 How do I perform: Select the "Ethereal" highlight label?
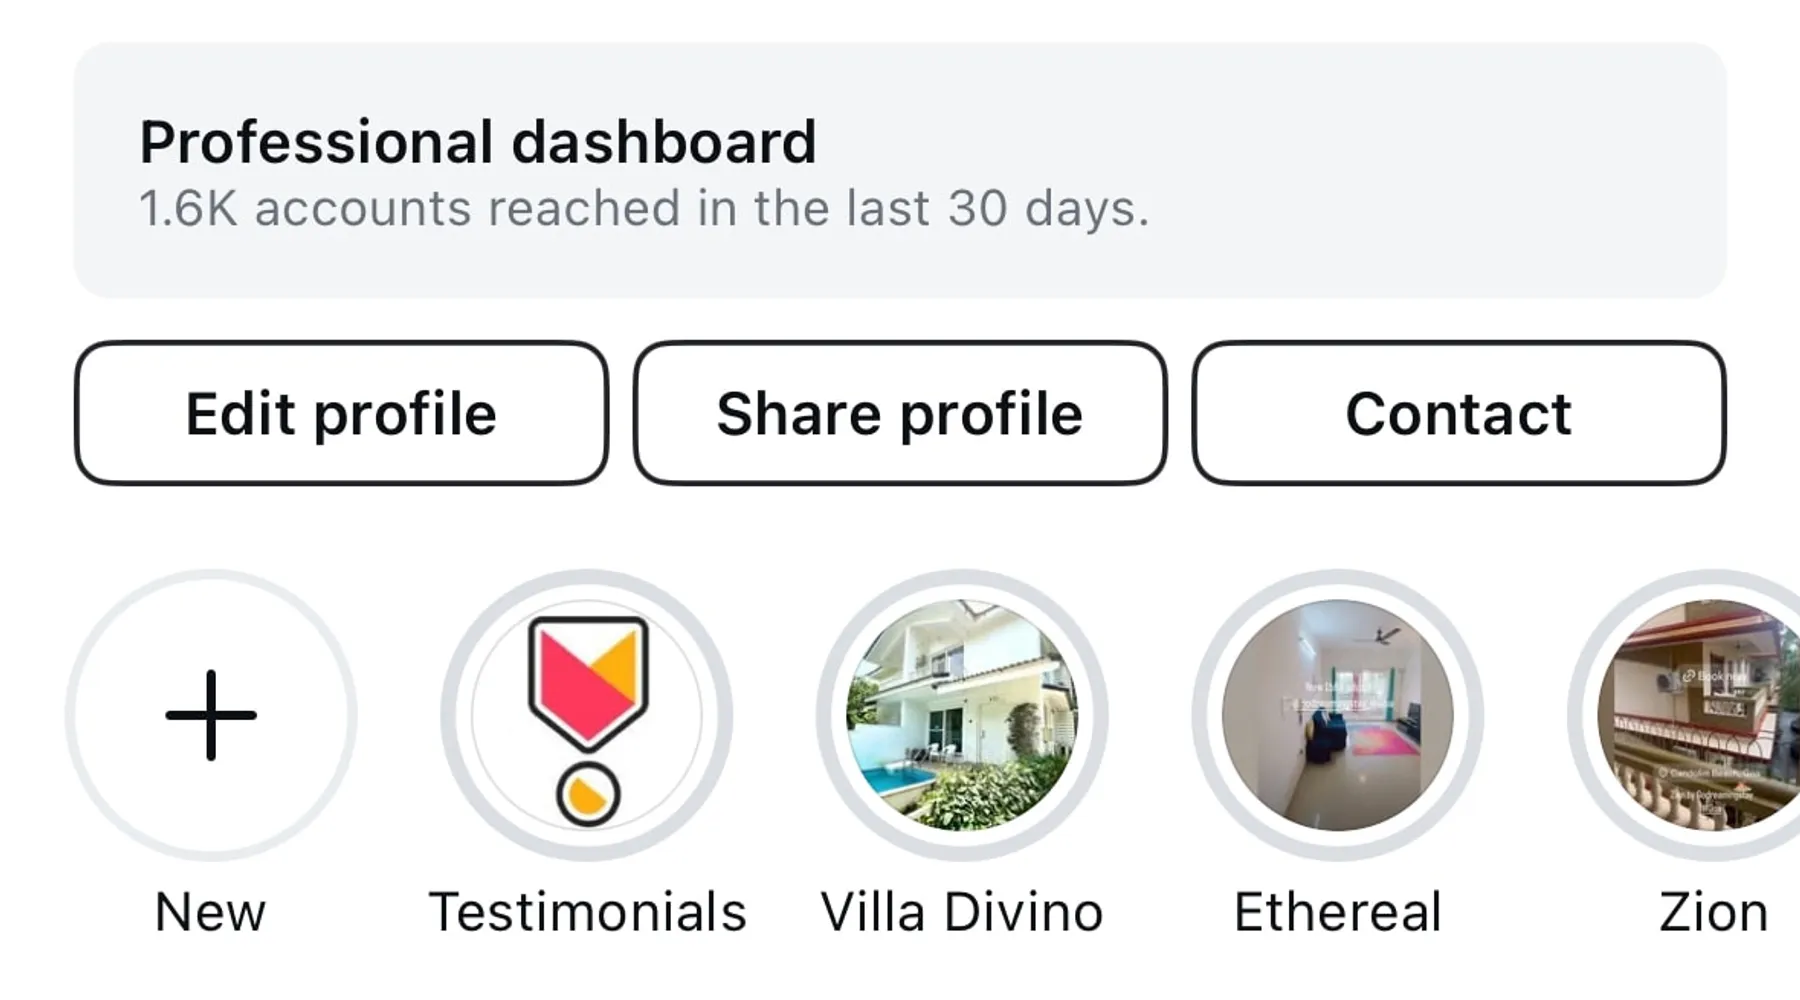pyautogui.click(x=1337, y=912)
